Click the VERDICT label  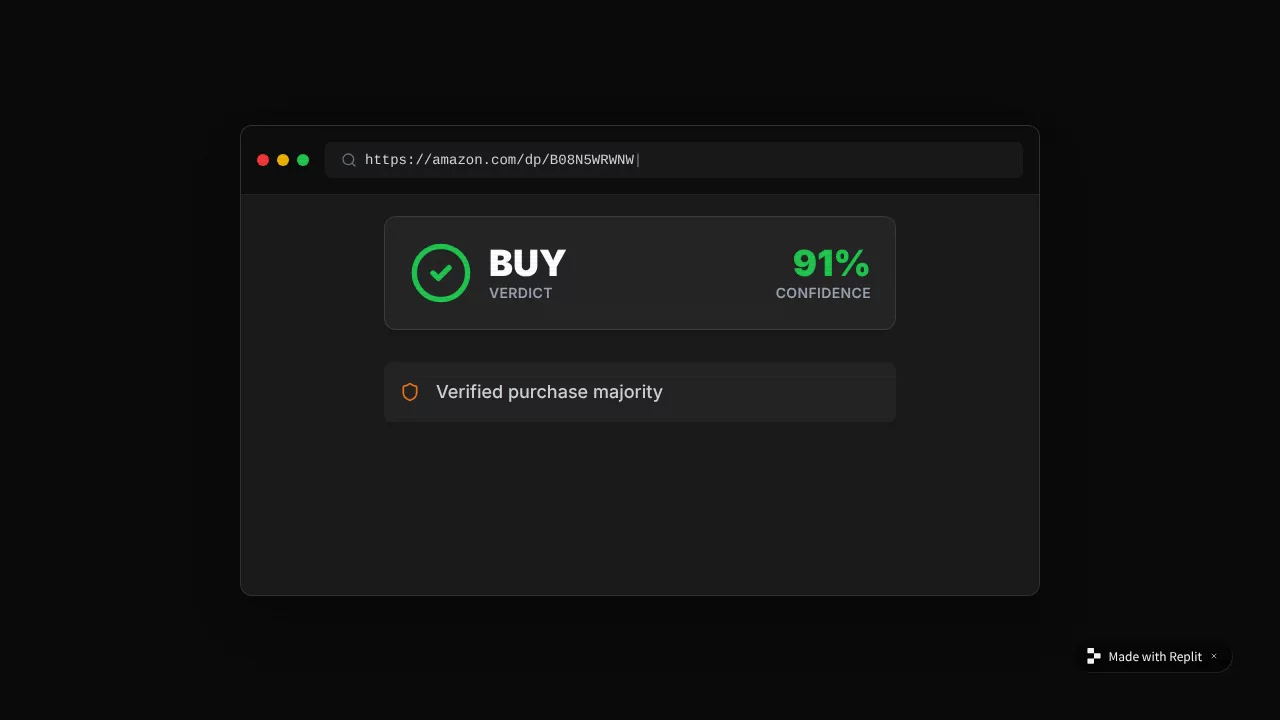(x=520, y=293)
